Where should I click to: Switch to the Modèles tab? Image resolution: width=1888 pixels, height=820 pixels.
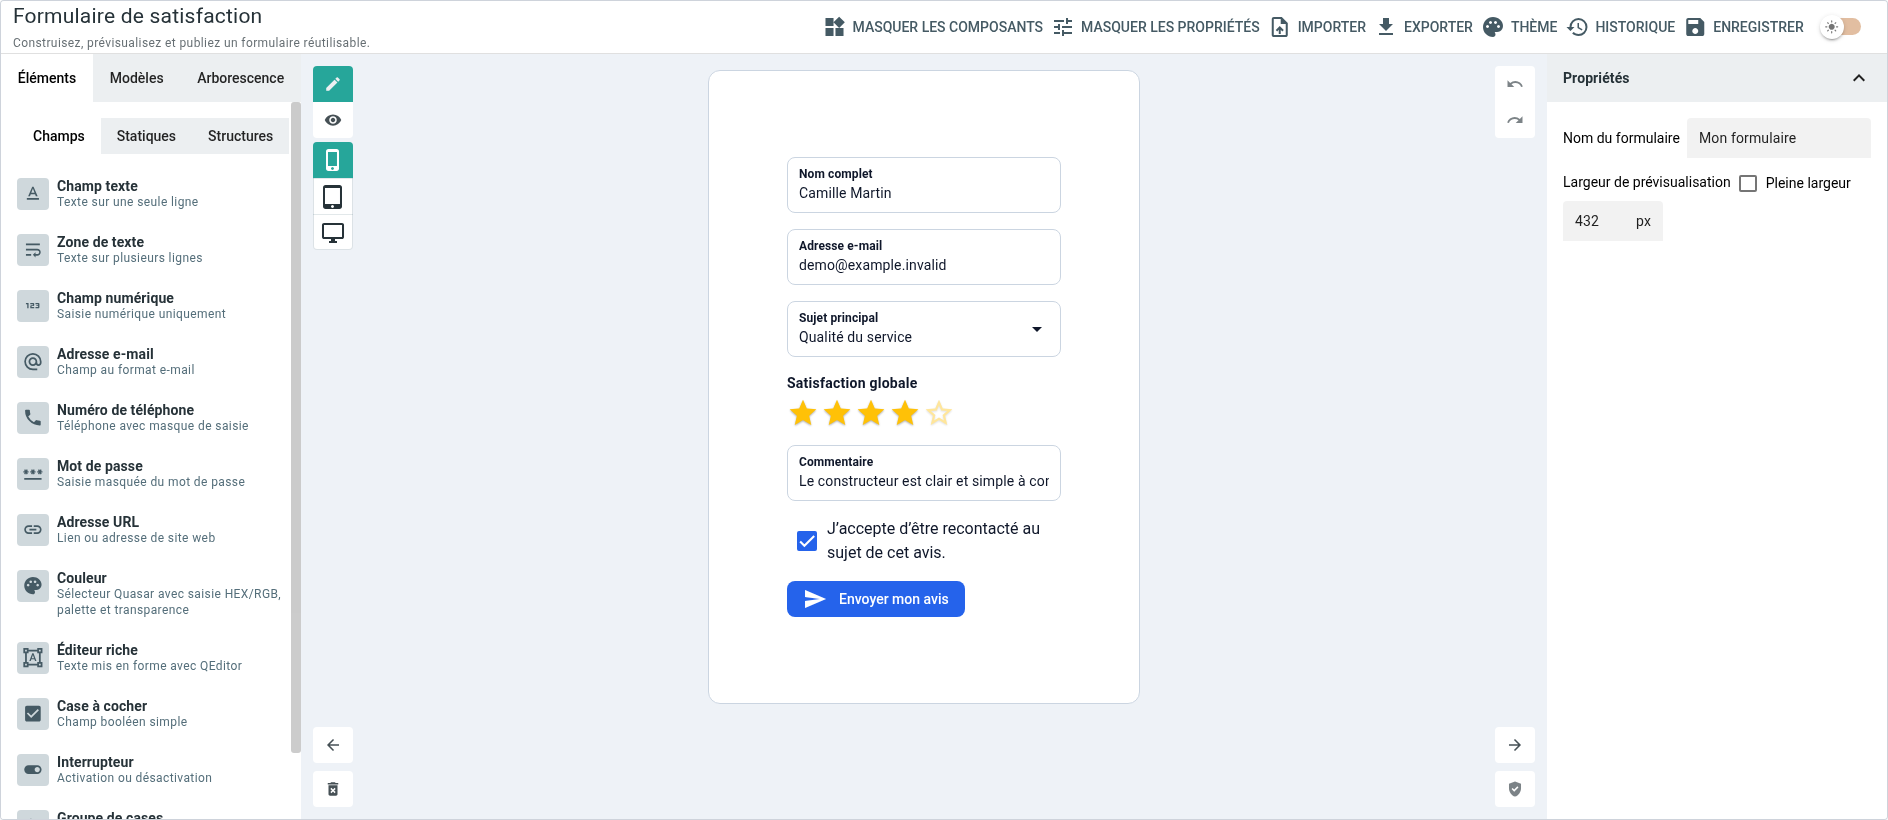(x=137, y=78)
